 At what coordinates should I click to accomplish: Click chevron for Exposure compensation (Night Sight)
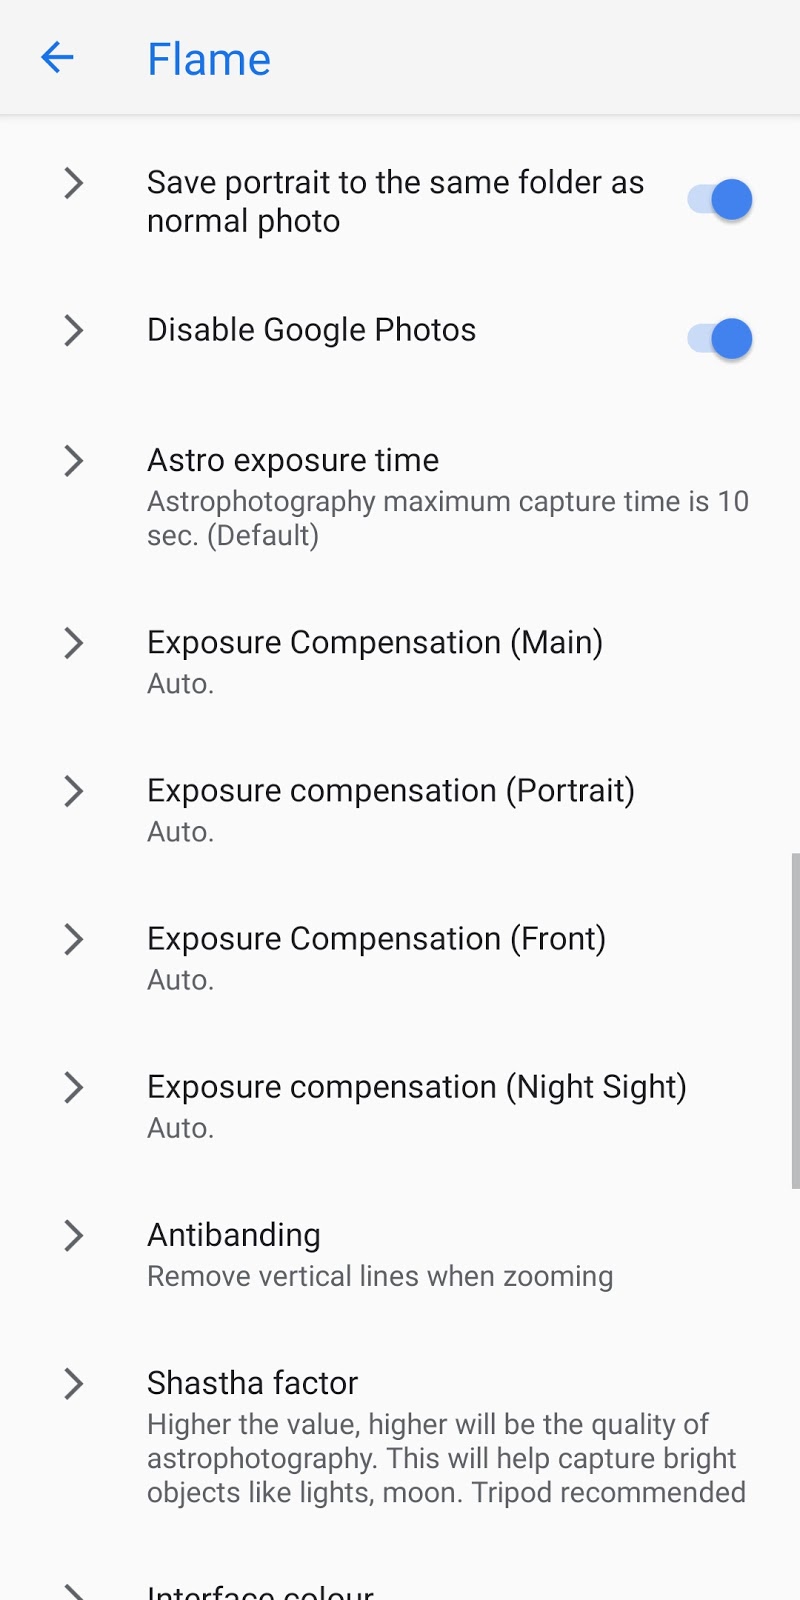pyautogui.click(x=73, y=1087)
